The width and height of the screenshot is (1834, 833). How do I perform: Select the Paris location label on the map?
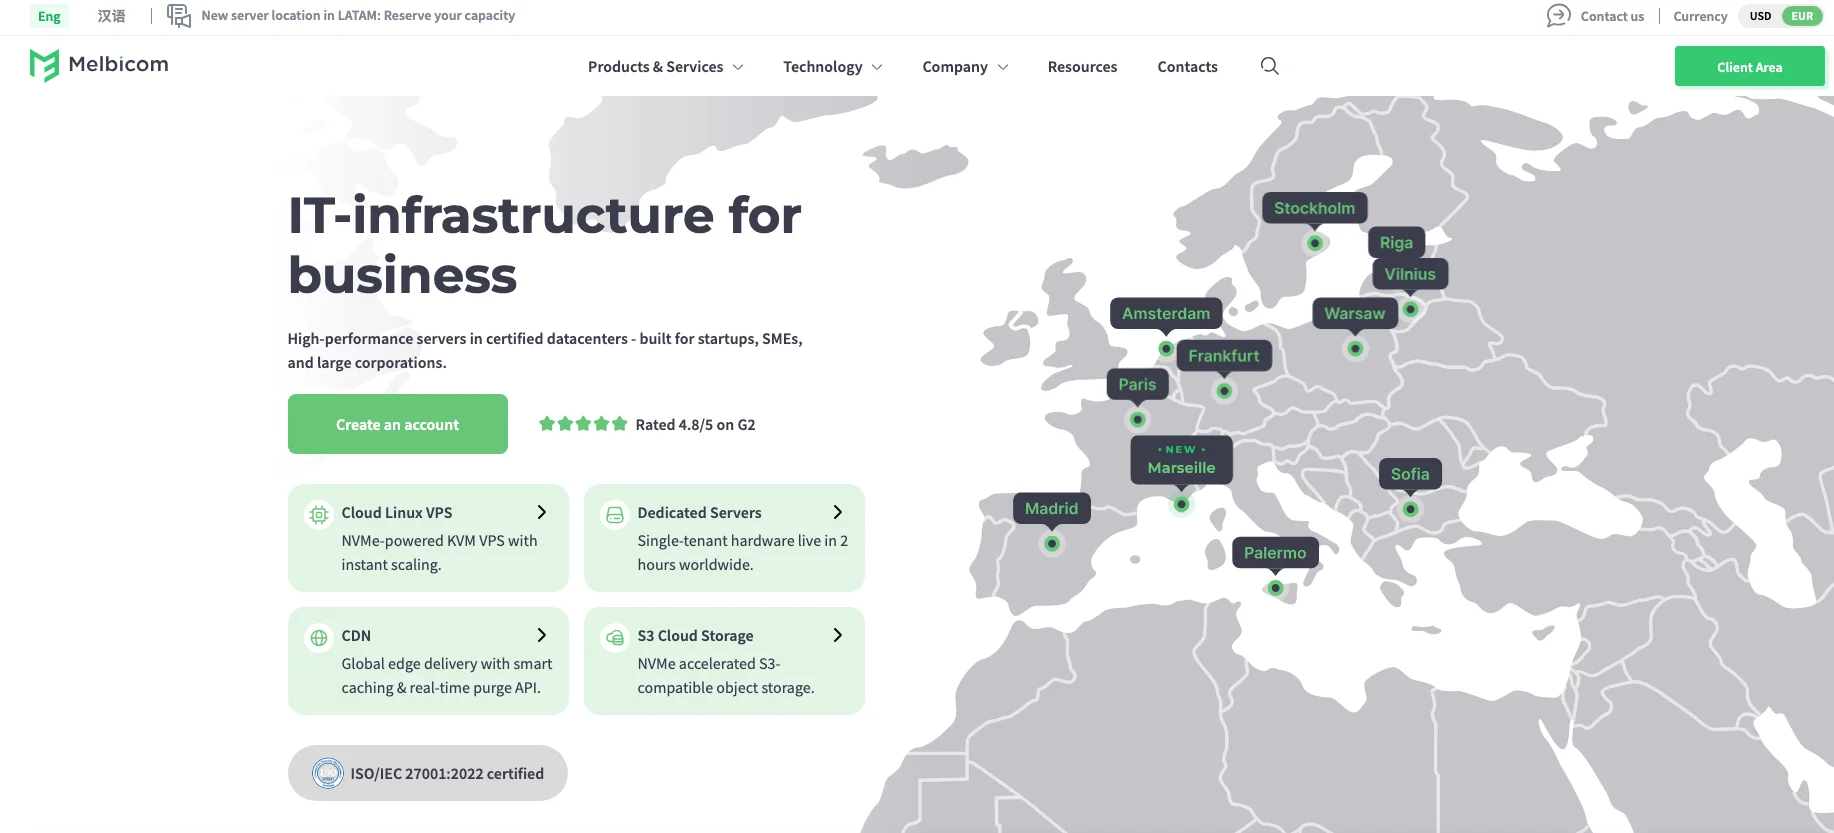click(x=1137, y=384)
